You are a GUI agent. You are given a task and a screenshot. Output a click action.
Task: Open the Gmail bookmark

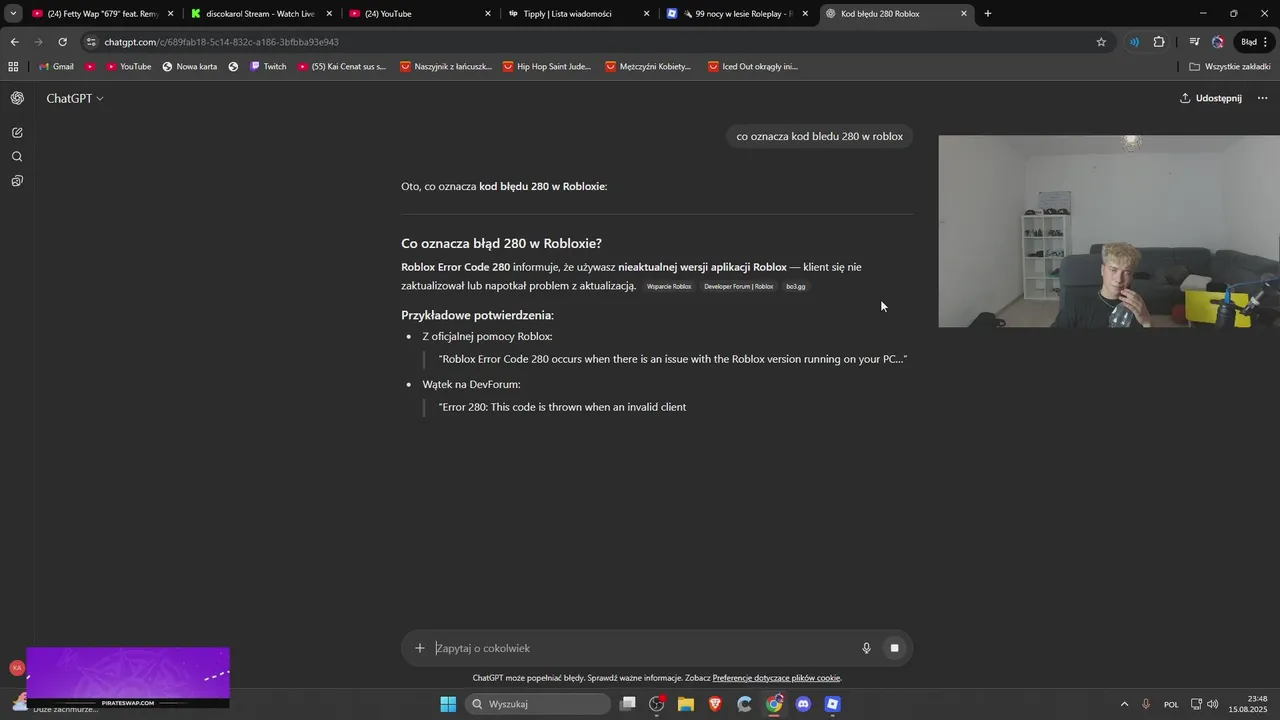pyautogui.click(x=55, y=66)
